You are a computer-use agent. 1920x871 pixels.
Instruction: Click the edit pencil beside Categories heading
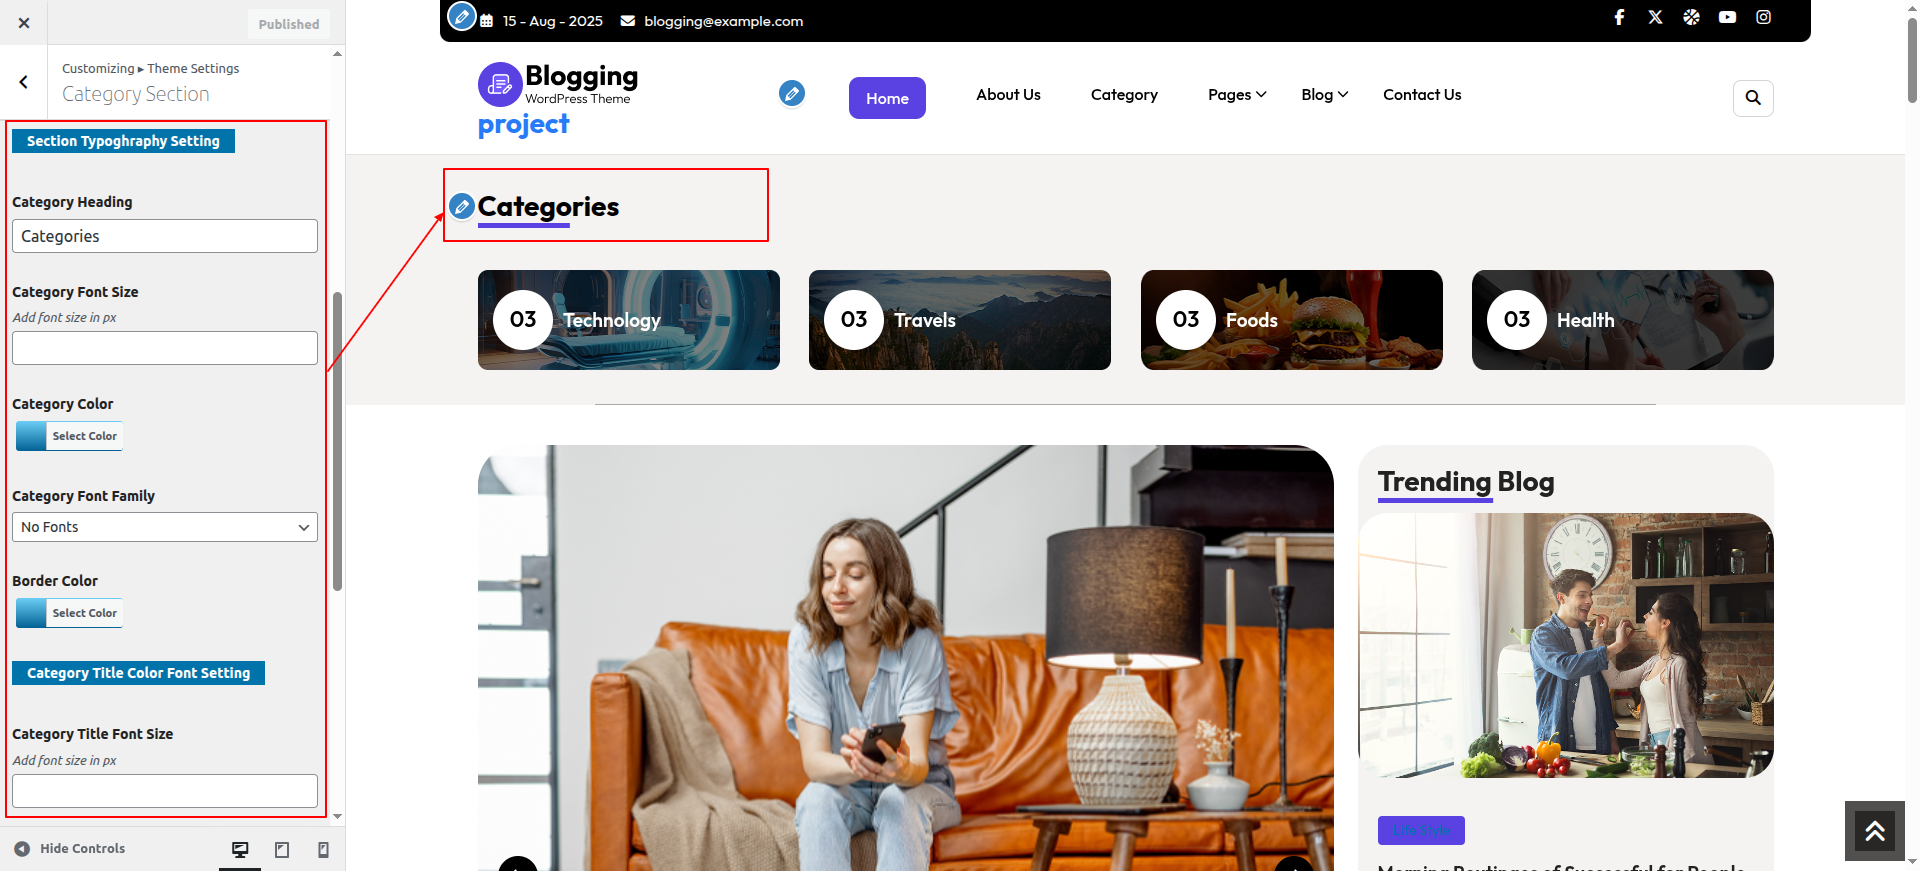(x=461, y=206)
